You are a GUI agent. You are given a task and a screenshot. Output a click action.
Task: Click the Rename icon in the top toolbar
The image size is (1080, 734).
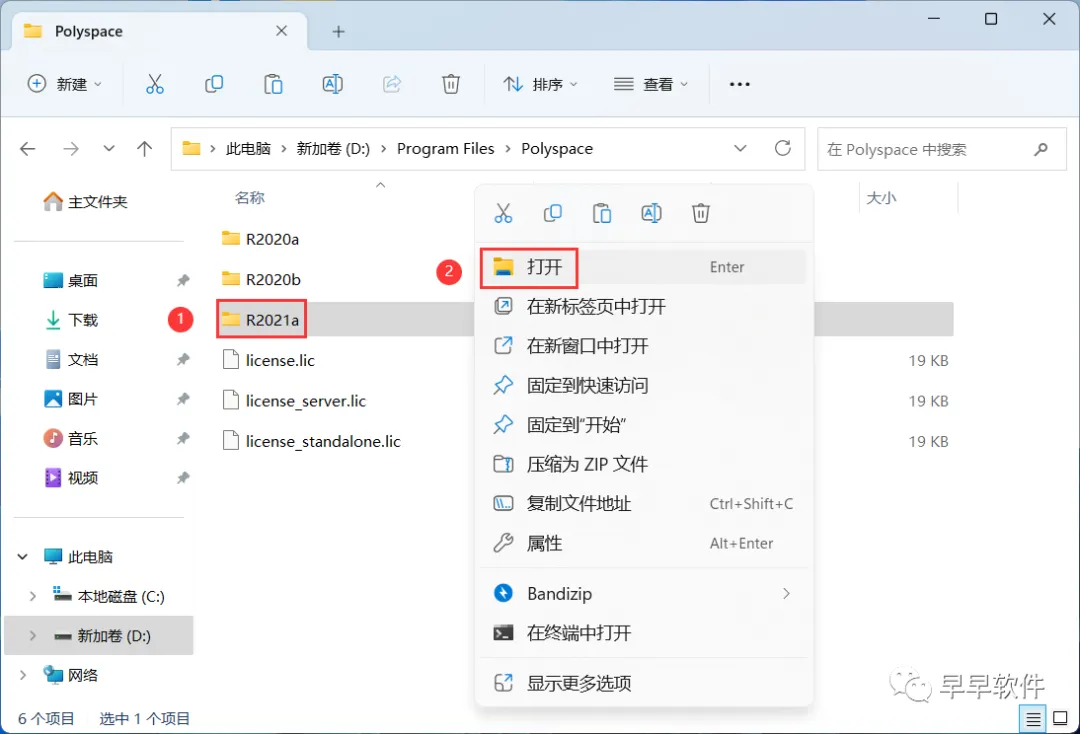pos(333,84)
